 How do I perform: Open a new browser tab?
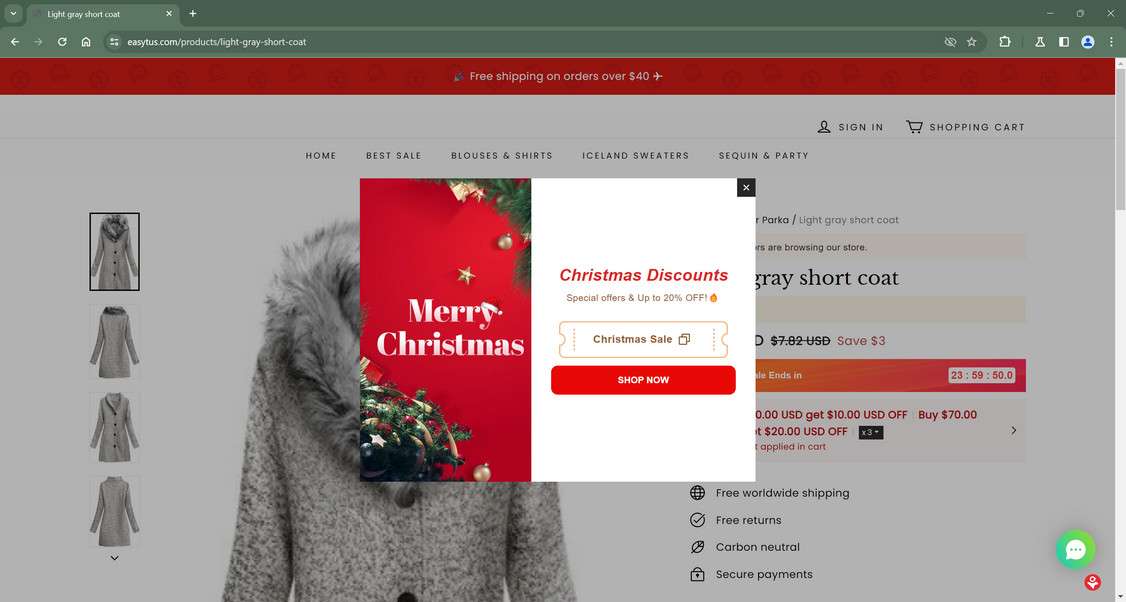tap(192, 14)
